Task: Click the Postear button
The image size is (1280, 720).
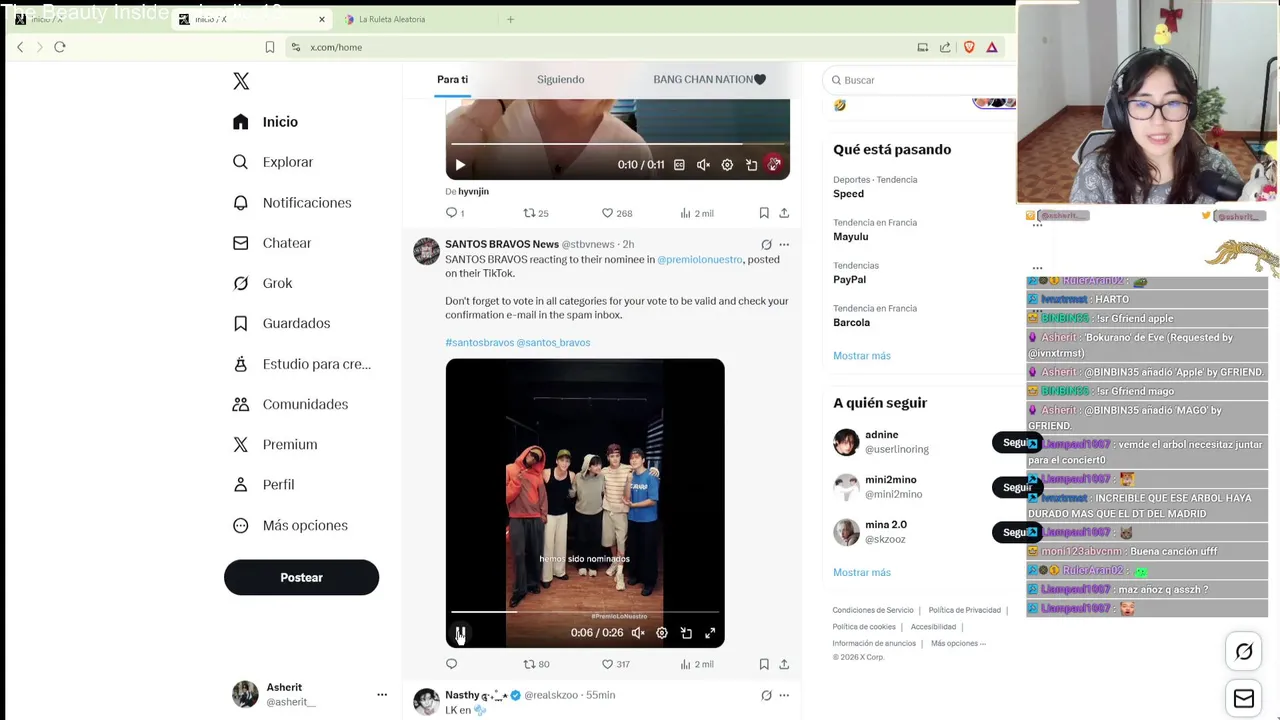Action: point(301,577)
